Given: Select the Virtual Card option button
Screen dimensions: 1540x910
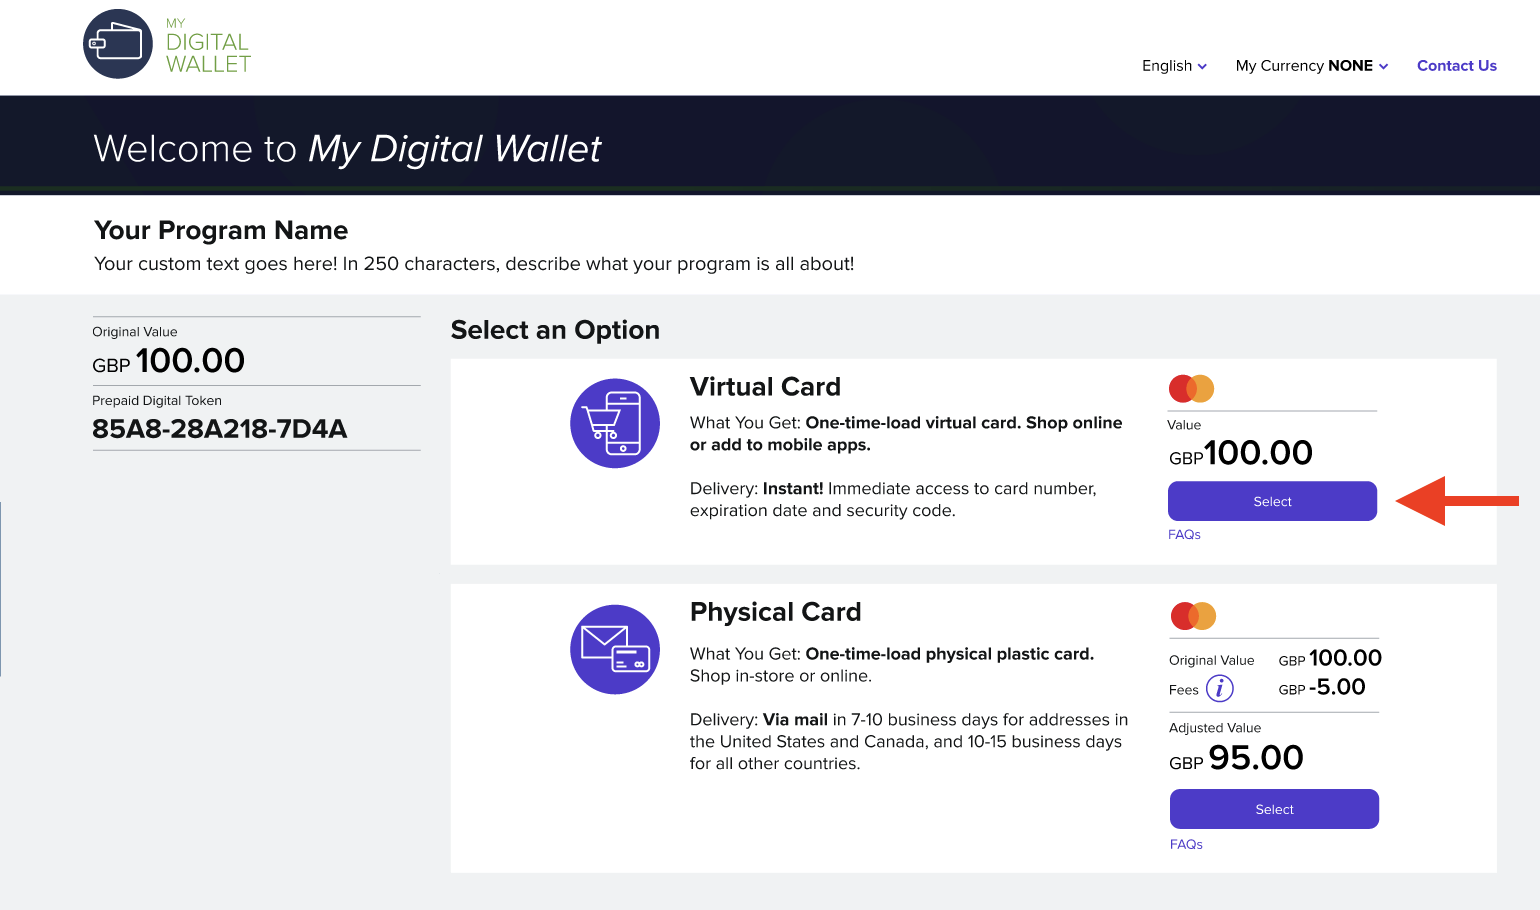Looking at the screenshot, I should coord(1272,501).
